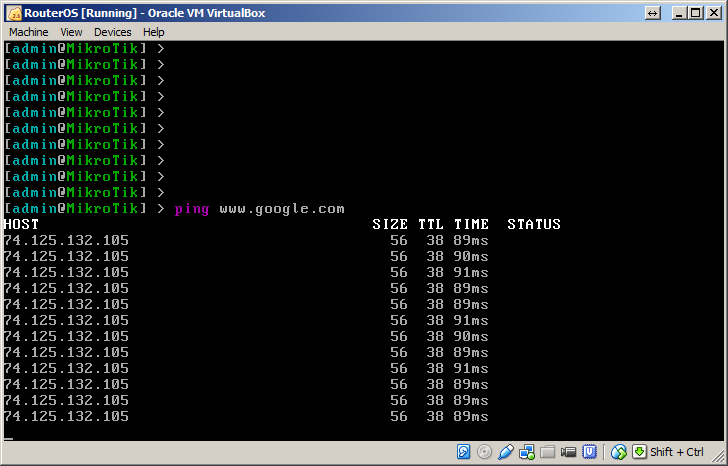728x466 pixels.
Task: Click the video capture camera icon
Action: (568, 452)
